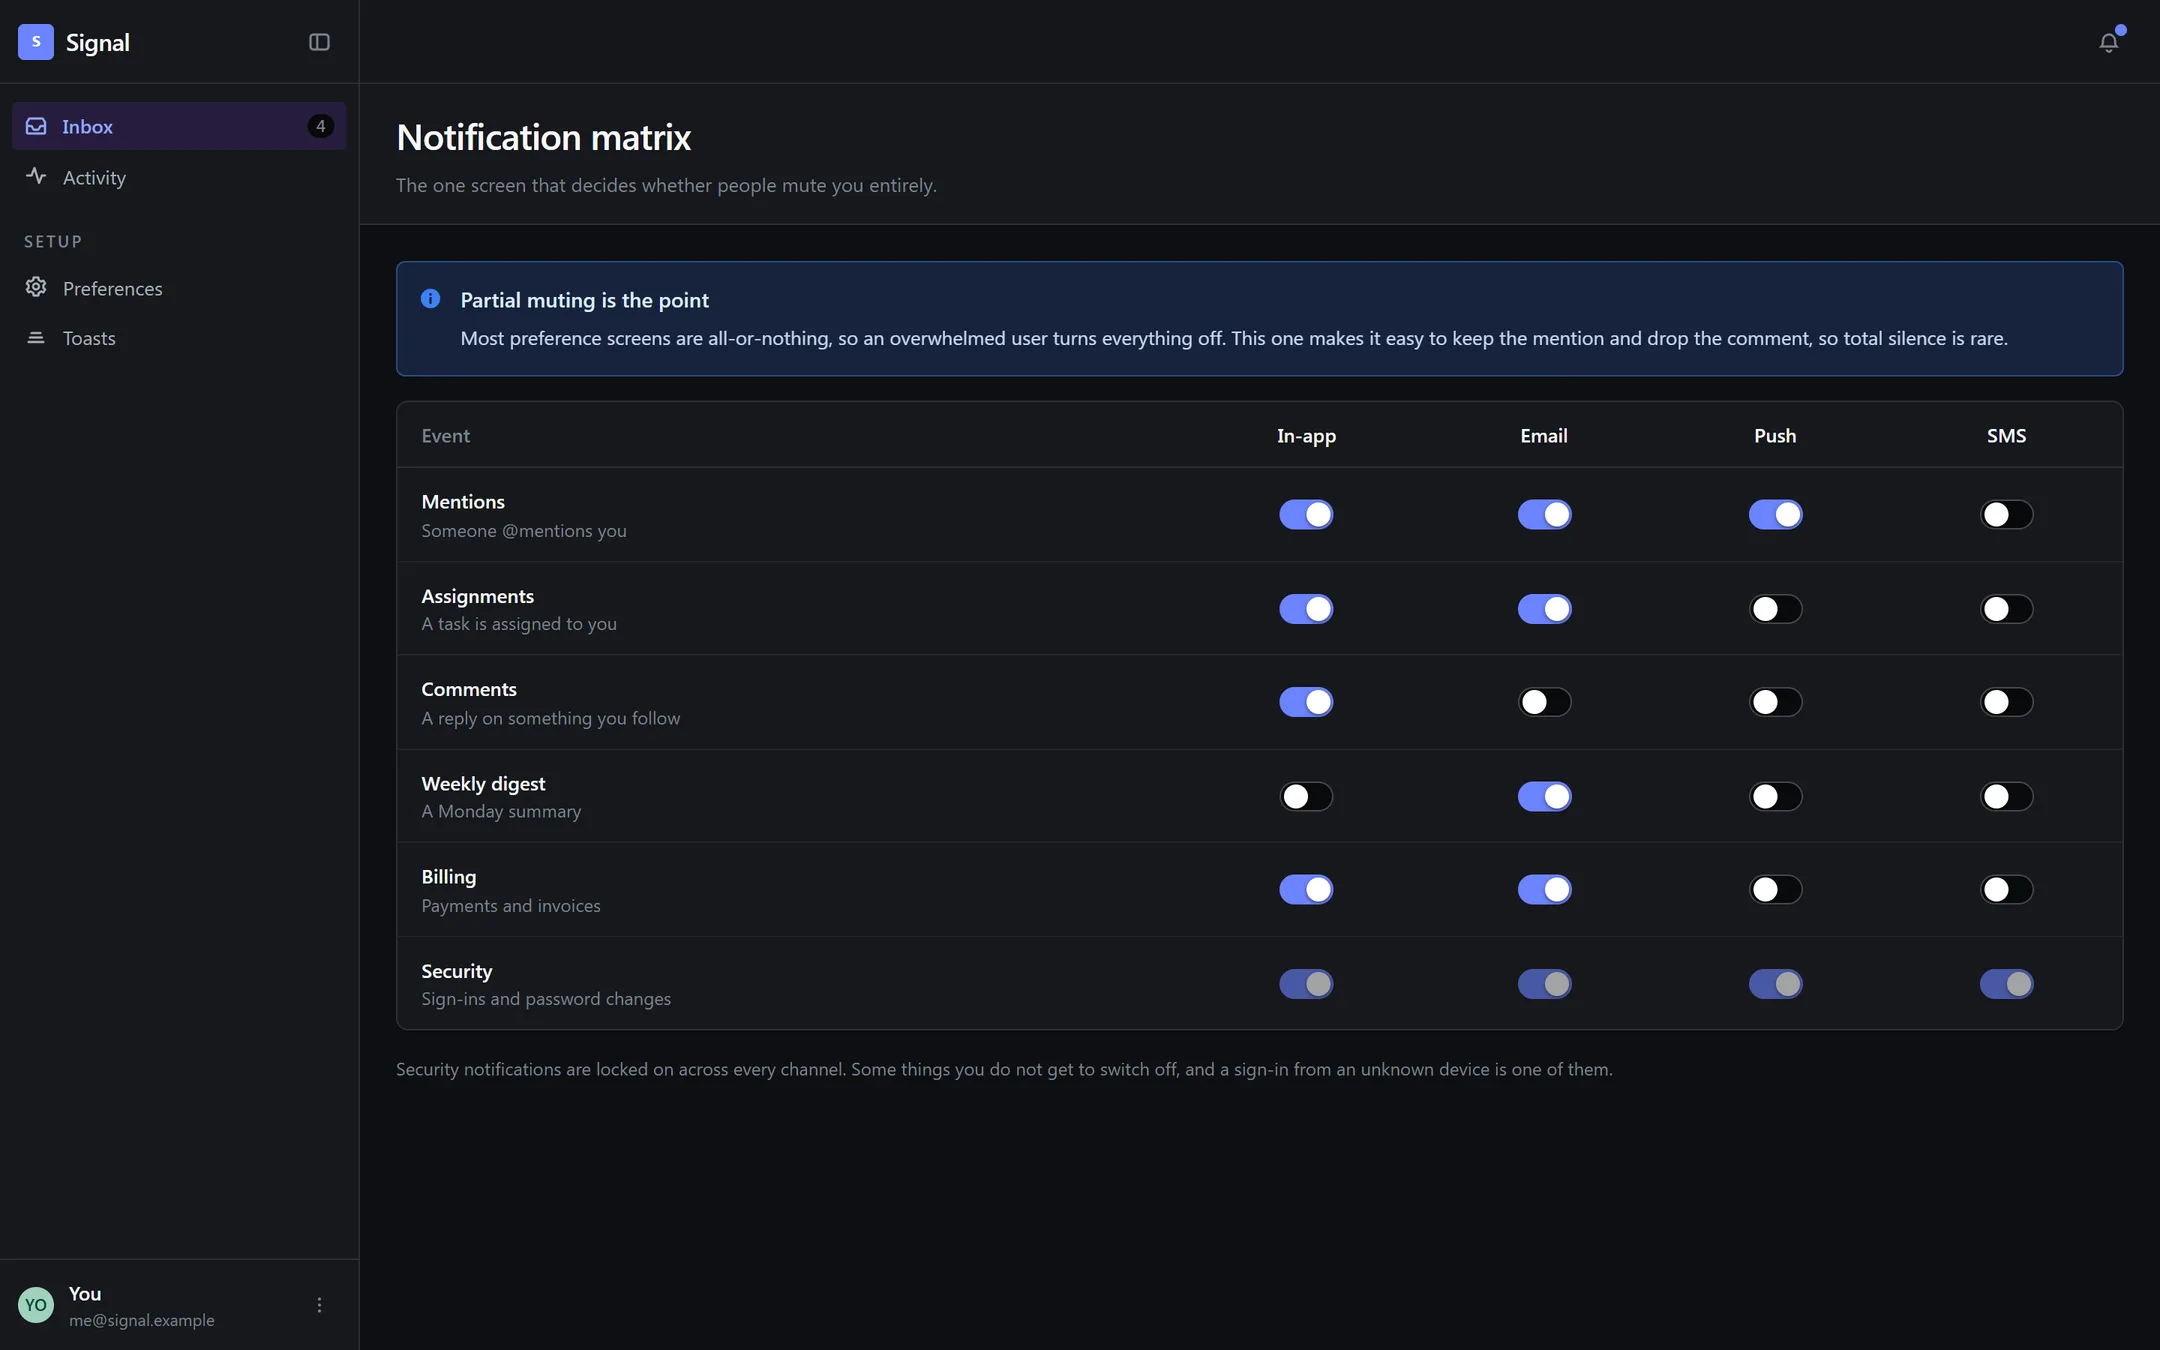Click the Inbox unread count badge

[x=320, y=126]
